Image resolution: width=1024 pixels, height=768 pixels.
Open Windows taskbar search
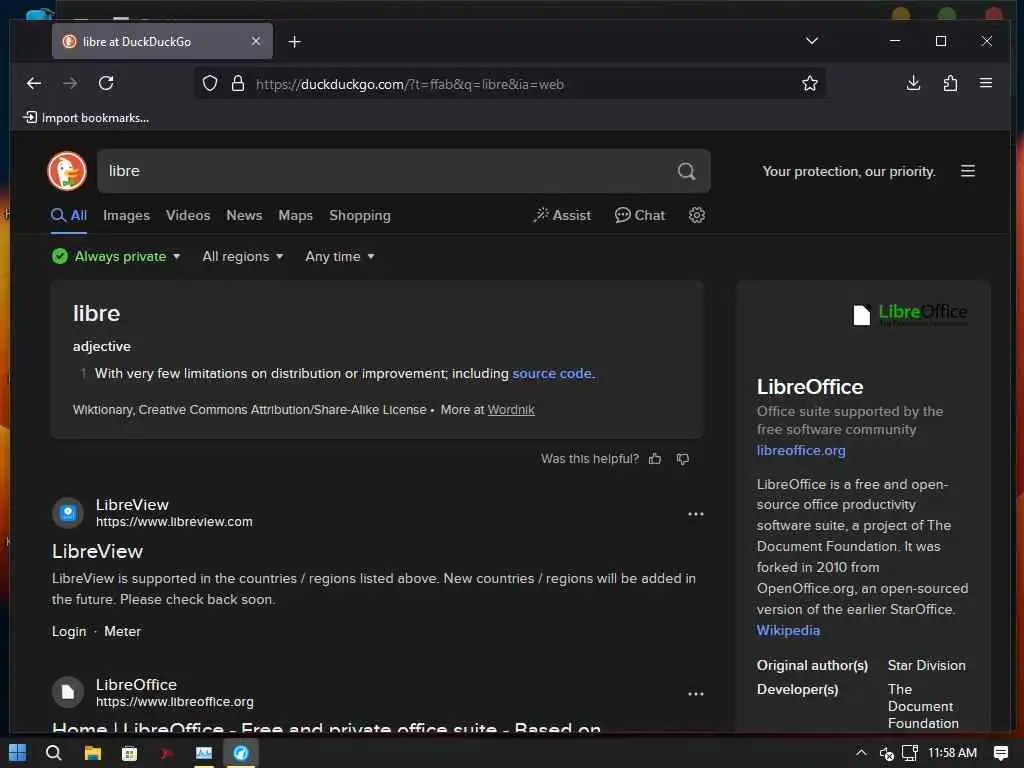pyautogui.click(x=54, y=753)
